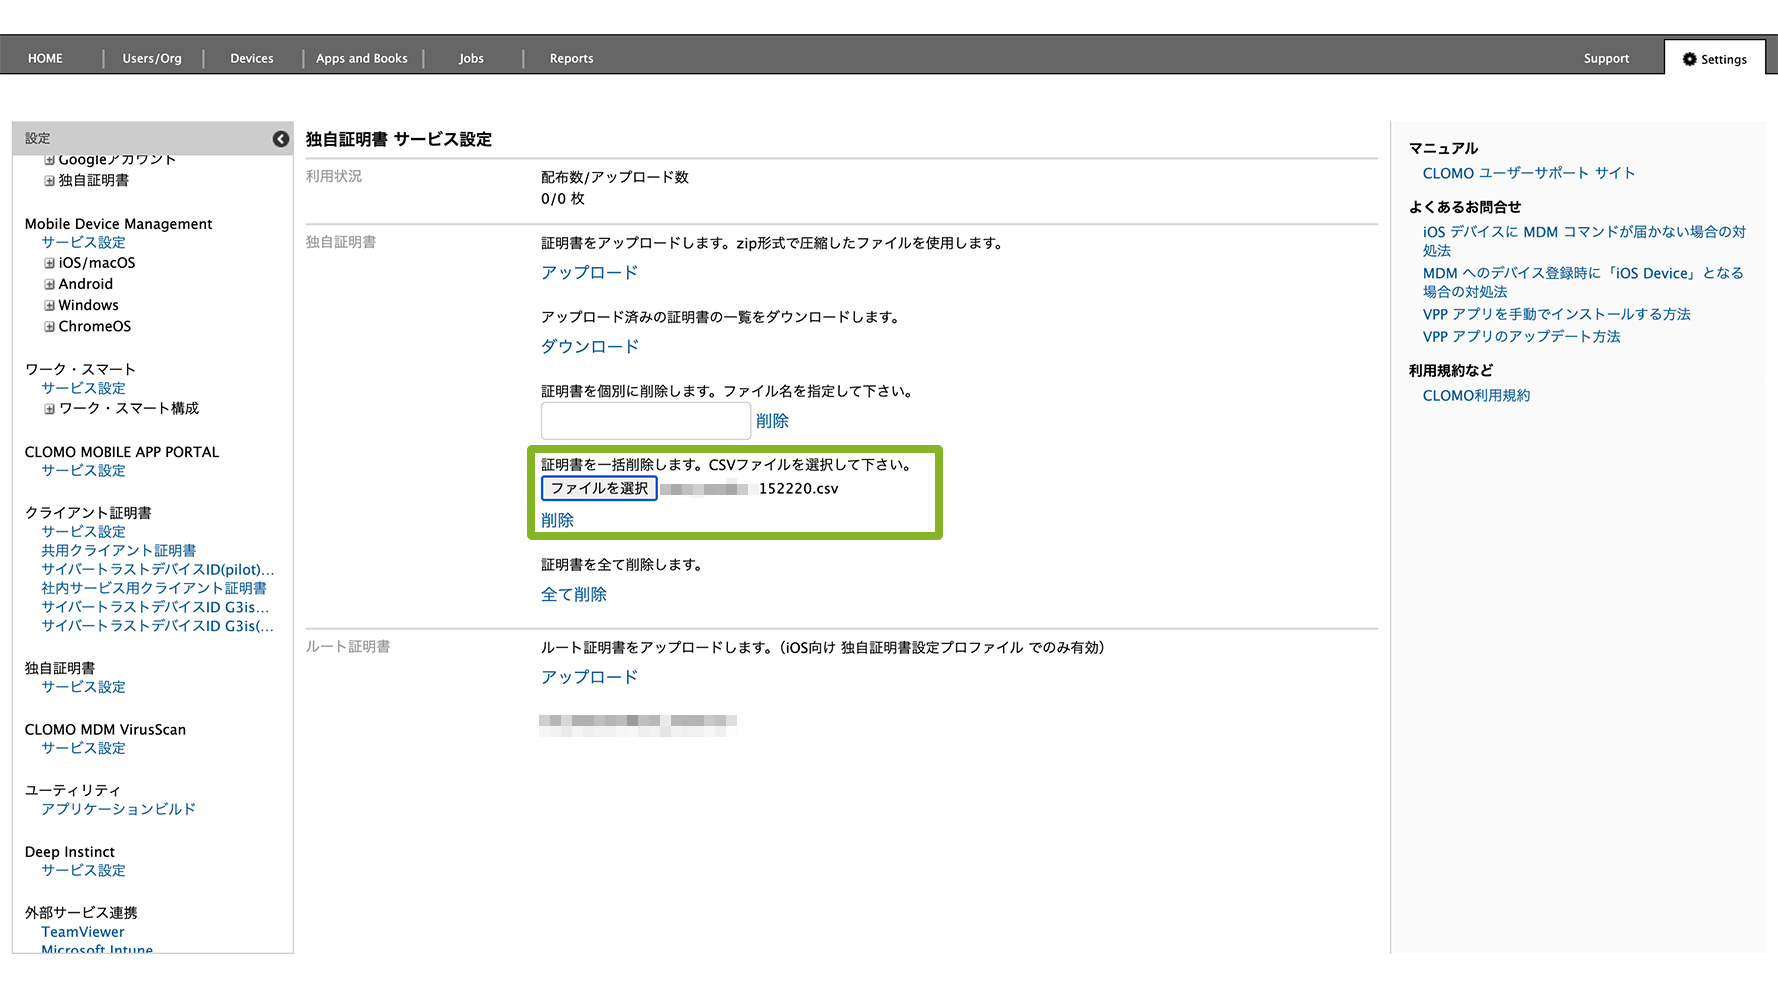Click アップロード under ルート証明書
Image resolution: width=1778 pixels, height=1000 pixels.
[x=589, y=677]
